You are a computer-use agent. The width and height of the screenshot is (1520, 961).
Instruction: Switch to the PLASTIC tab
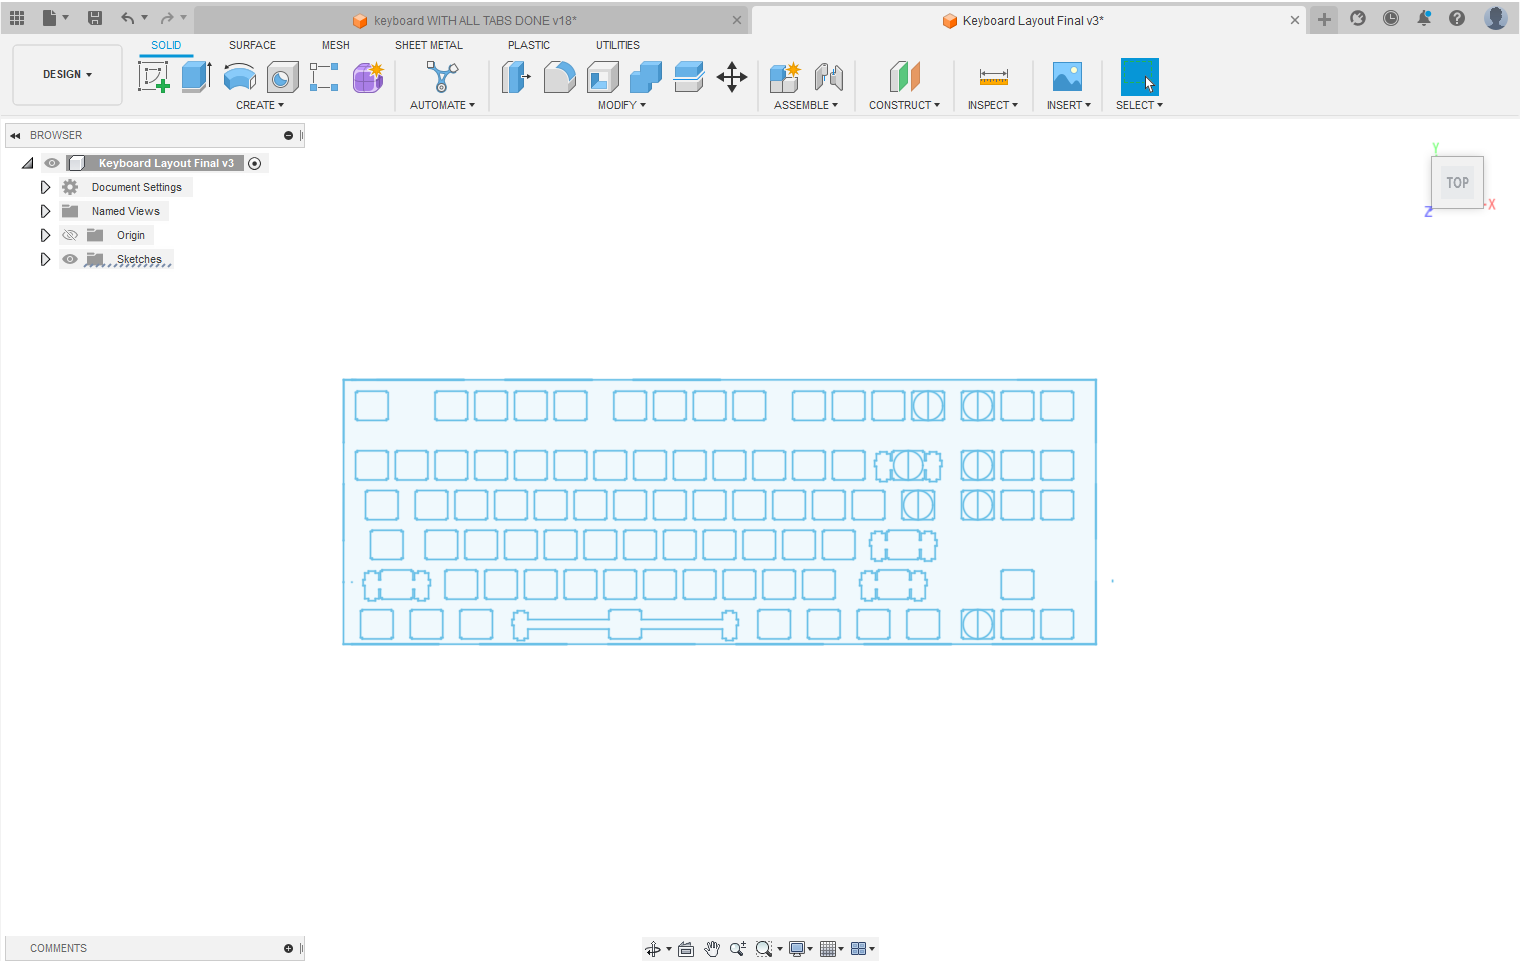(x=529, y=45)
